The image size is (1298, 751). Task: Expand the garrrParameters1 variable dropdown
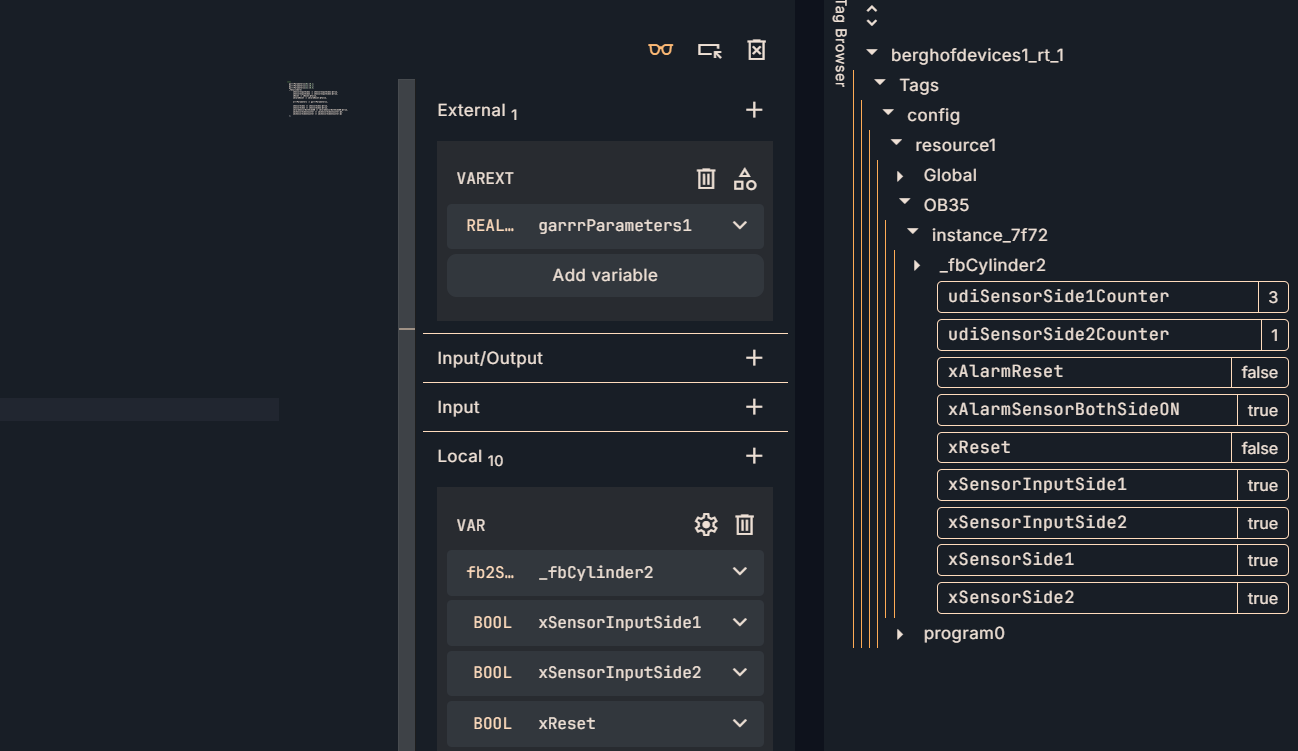click(x=740, y=226)
